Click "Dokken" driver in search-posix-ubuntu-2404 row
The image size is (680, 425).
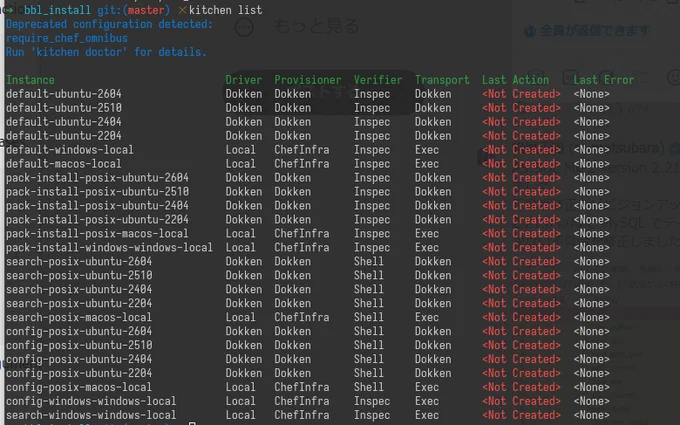pyautogui.click(x=244, y=289)
